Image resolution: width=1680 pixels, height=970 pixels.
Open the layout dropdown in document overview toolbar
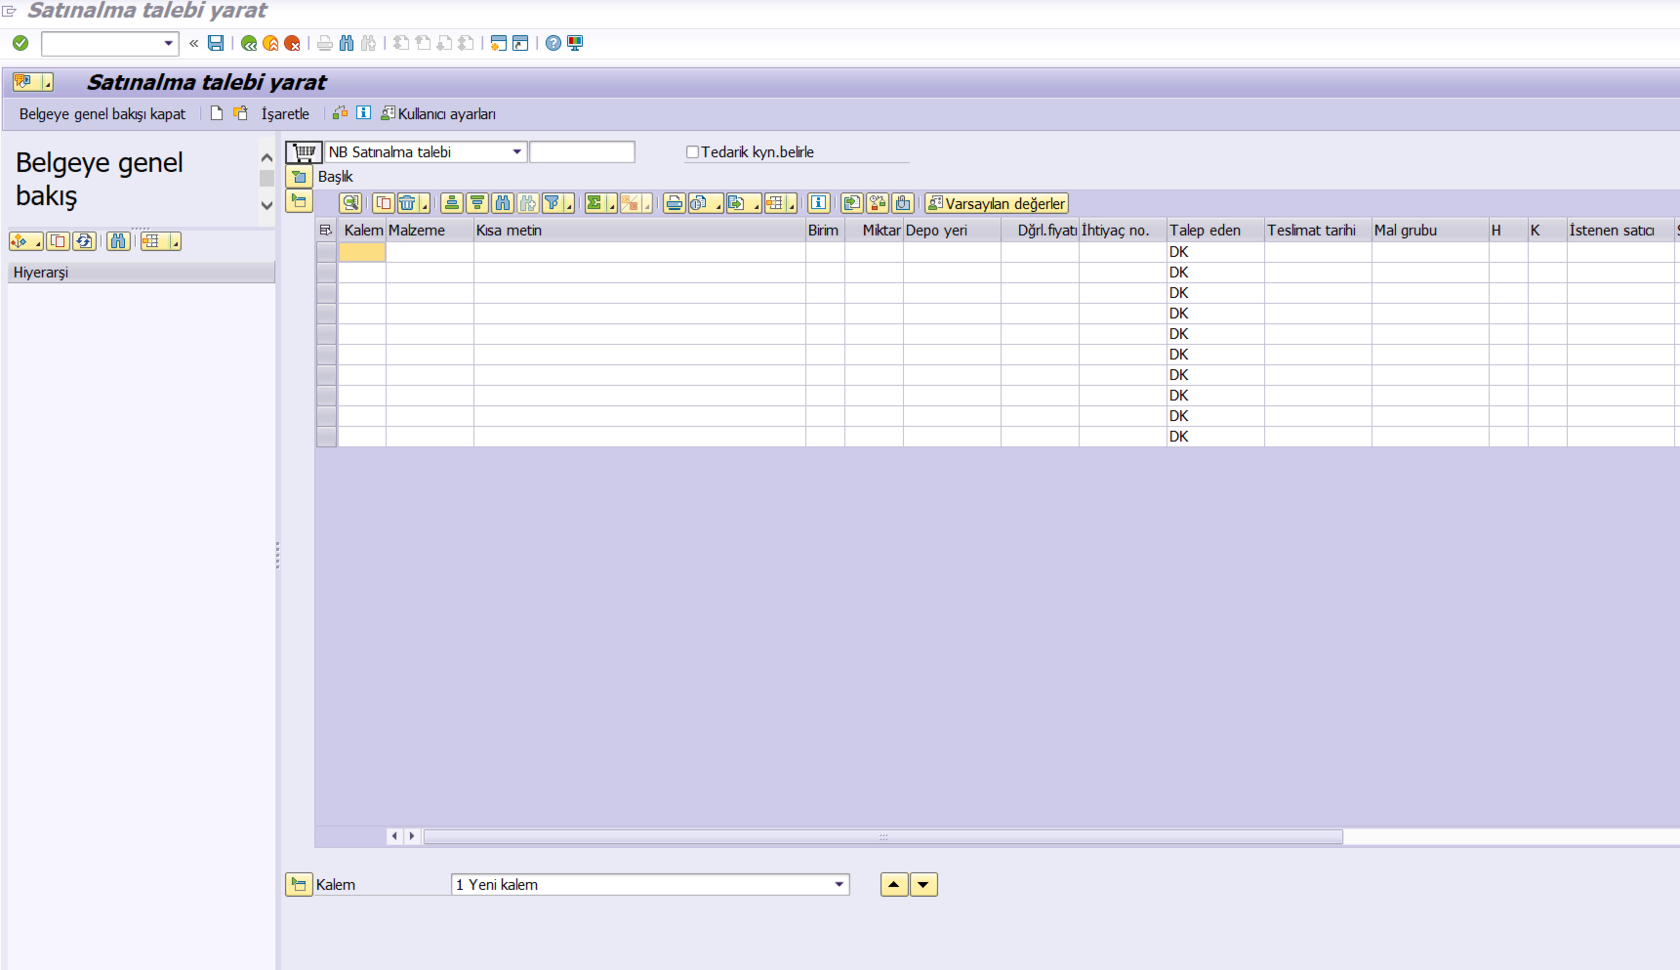(x=160, y=241)
